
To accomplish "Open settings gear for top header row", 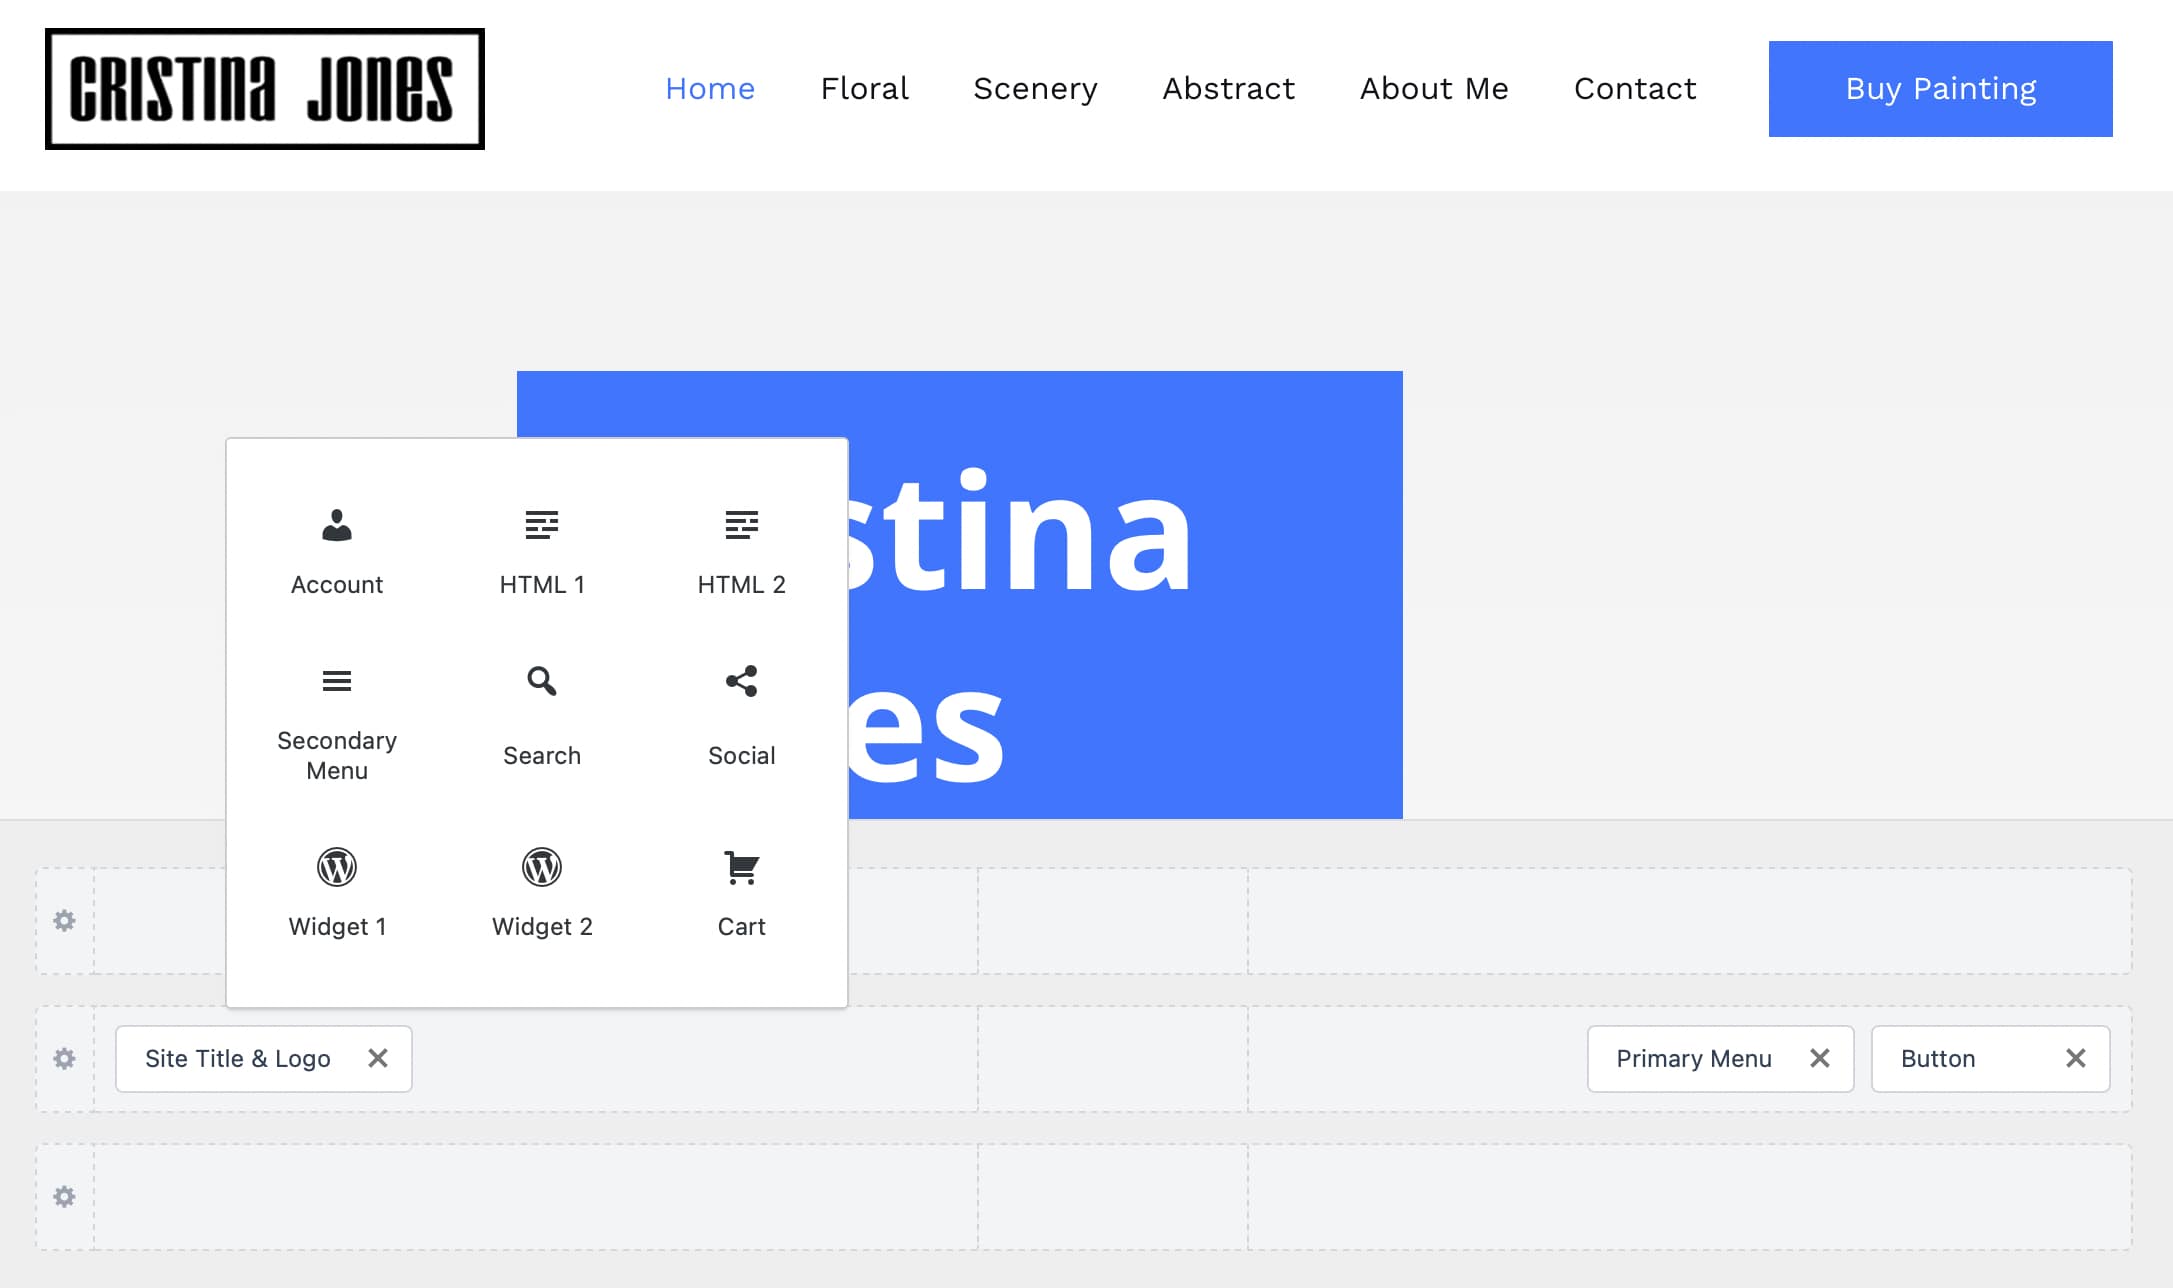I will click(x=65, y=921).
